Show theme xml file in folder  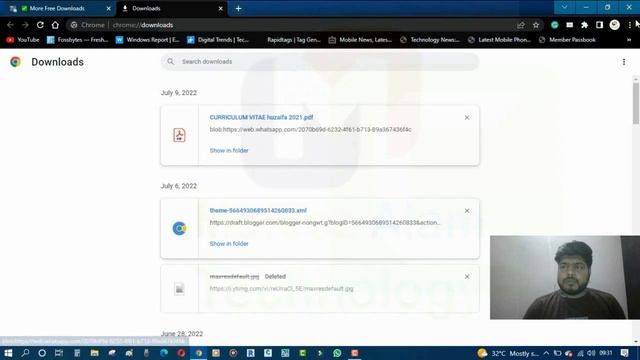(229, 244)
